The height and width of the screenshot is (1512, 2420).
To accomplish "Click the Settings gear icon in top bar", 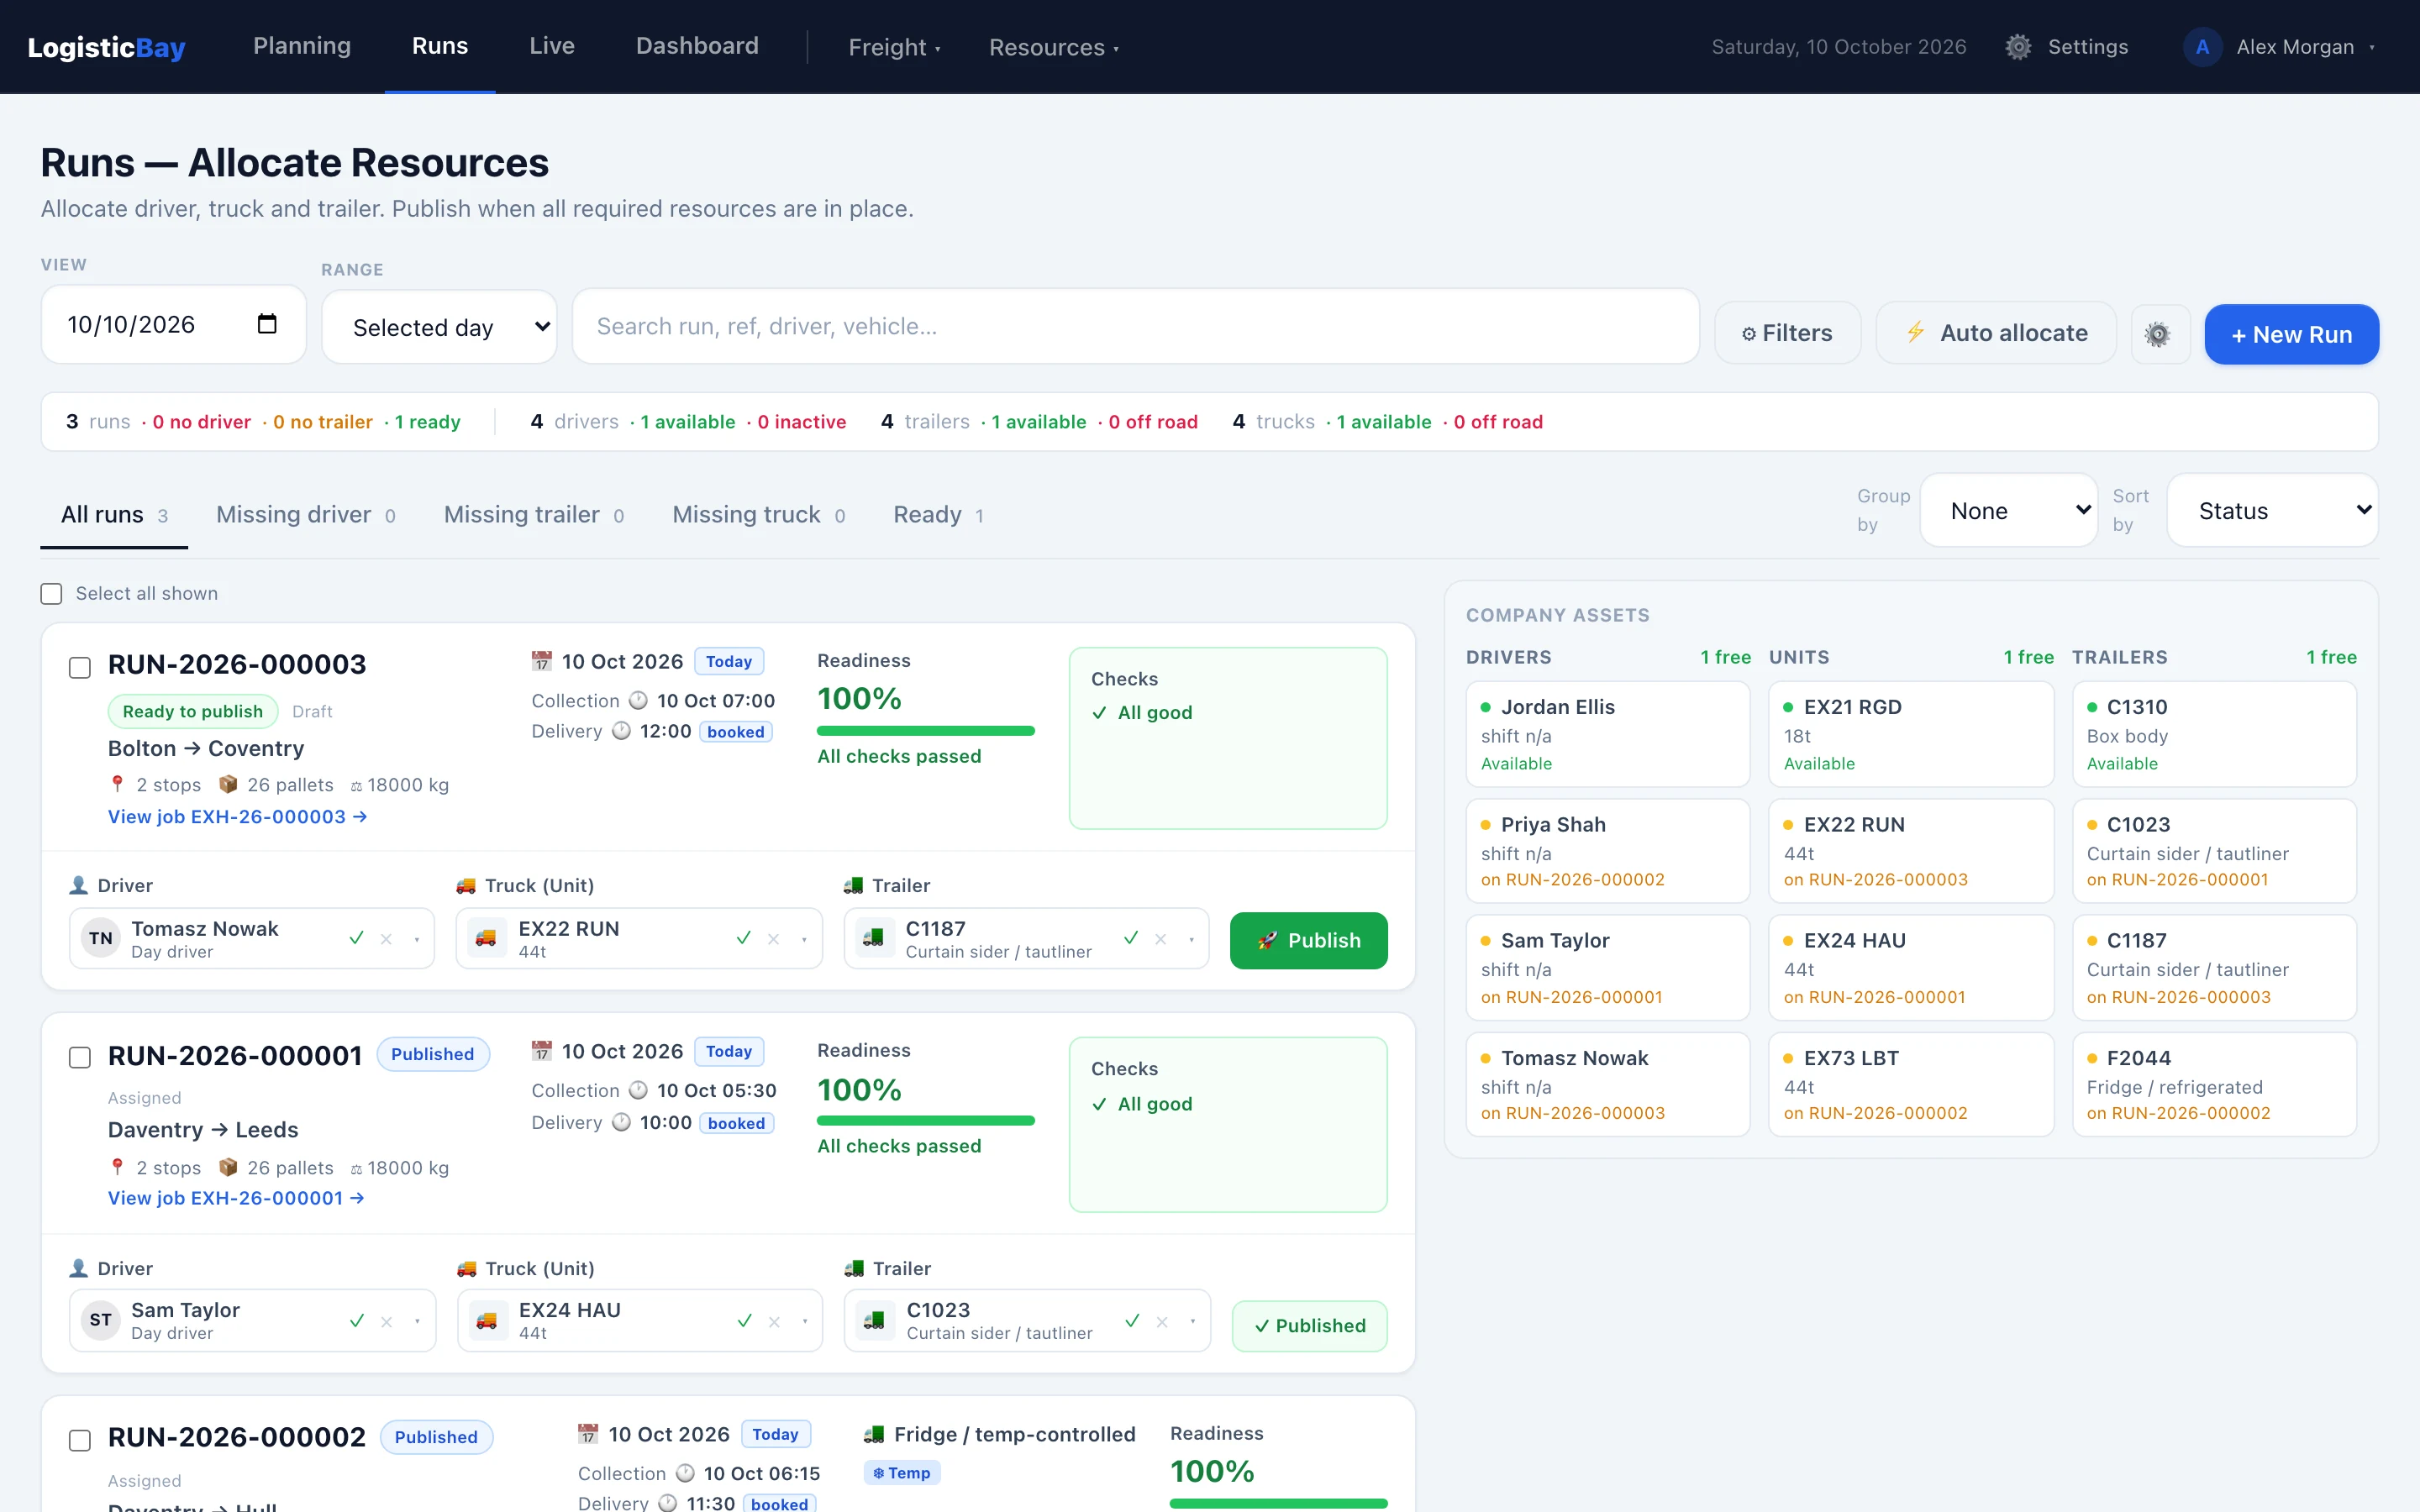I will tap(2018, 47).
